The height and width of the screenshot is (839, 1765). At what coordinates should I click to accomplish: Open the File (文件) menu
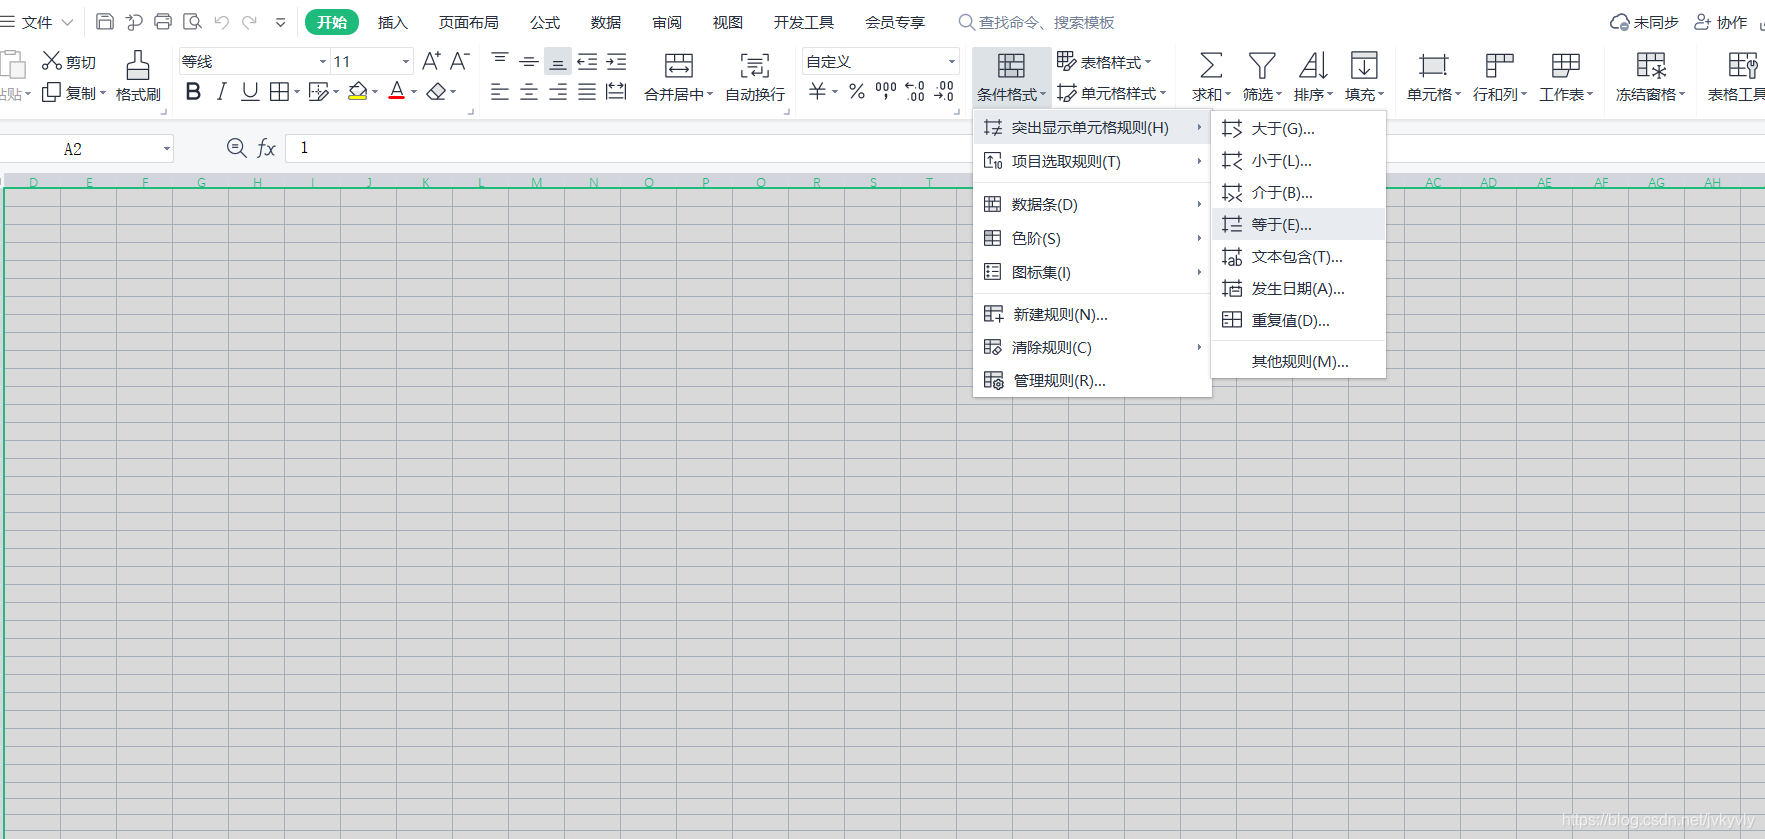click(x=37, y=22)
